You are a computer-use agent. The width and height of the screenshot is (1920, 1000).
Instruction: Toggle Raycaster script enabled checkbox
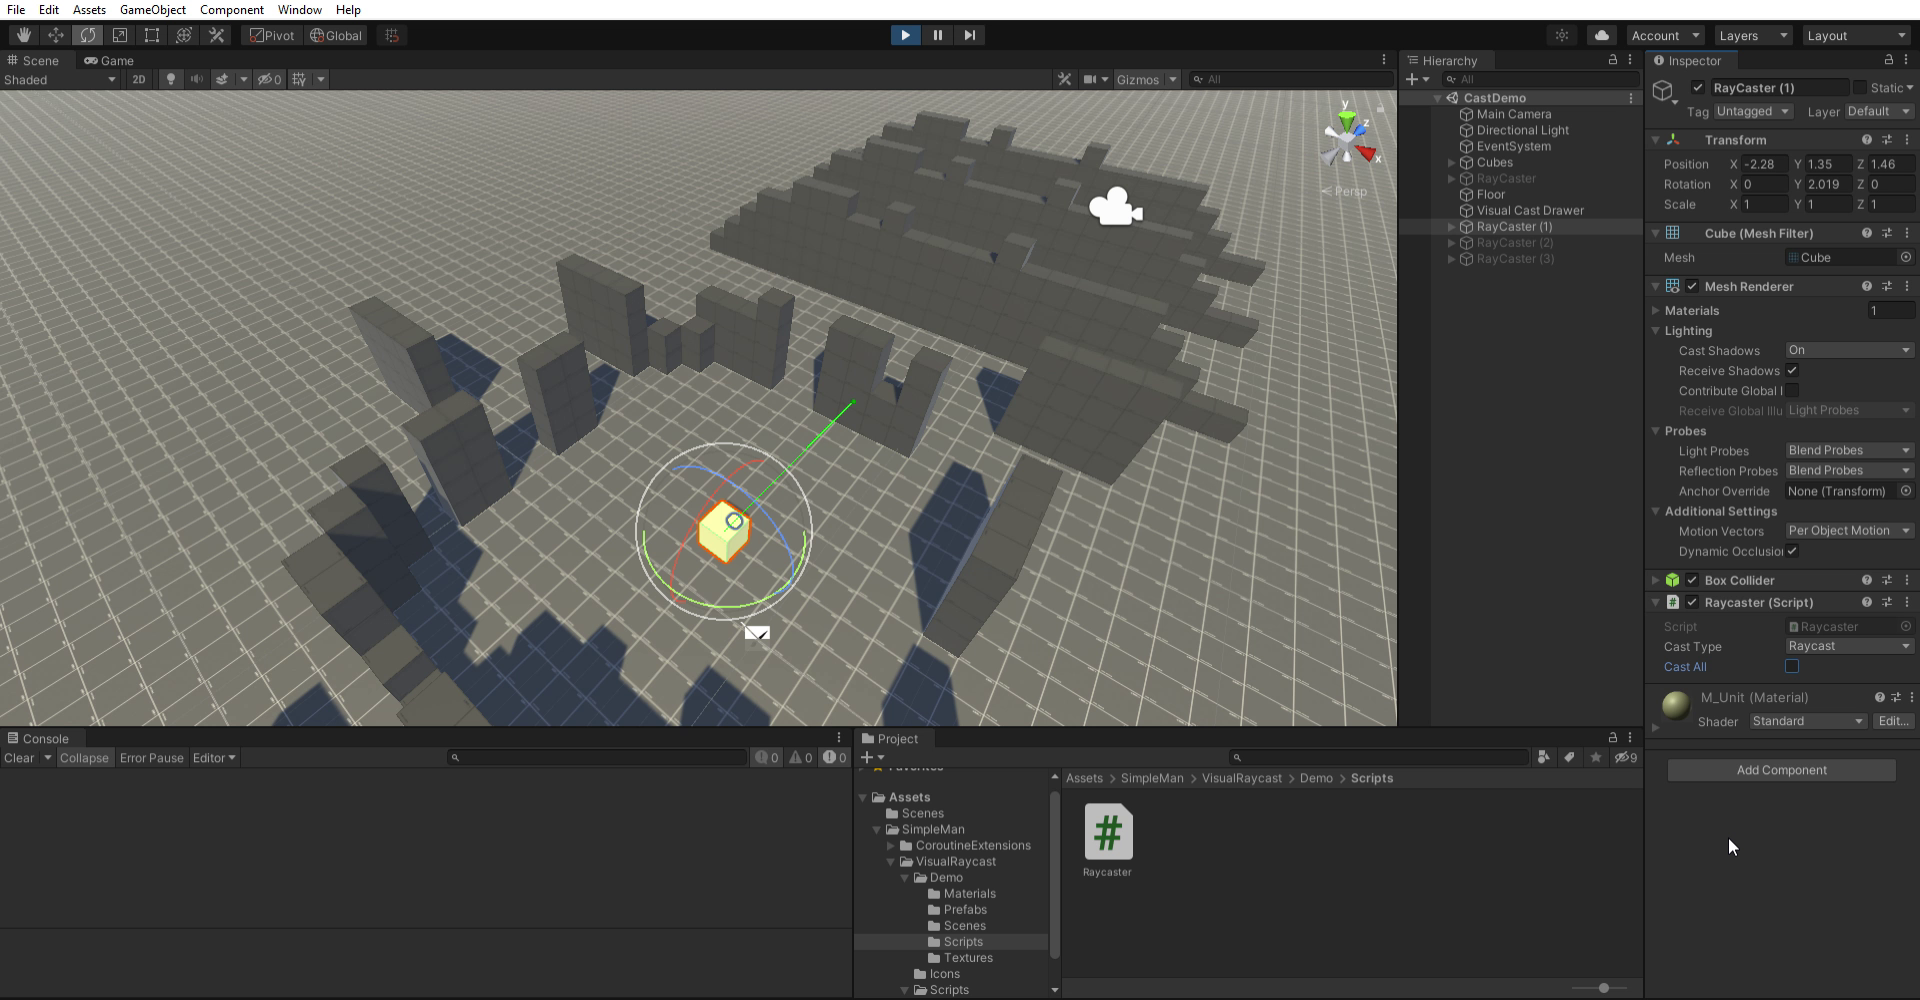tap(1692, 602)
